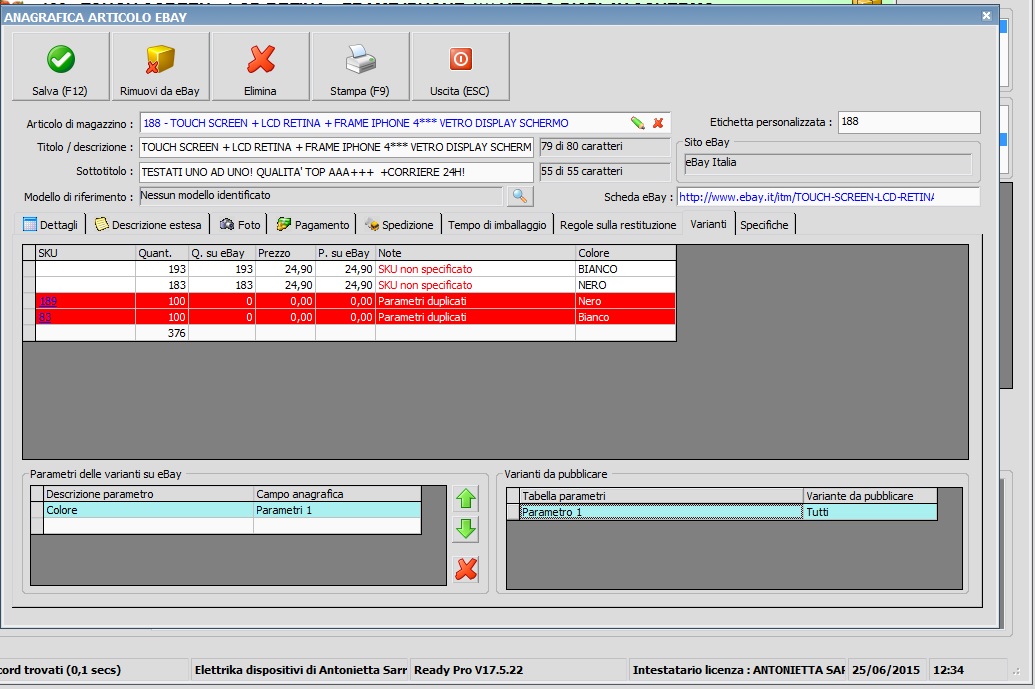Screen dimensions: 1035x689
Task: Click the Etichetta personalizzata field
Action: click(x=909, y=122)
